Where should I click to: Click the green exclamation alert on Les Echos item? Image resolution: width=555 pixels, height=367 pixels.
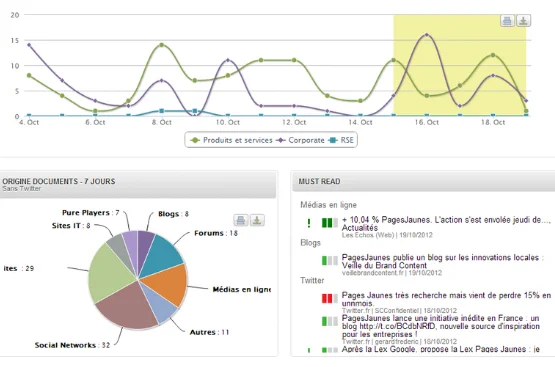tap(309, 223)
